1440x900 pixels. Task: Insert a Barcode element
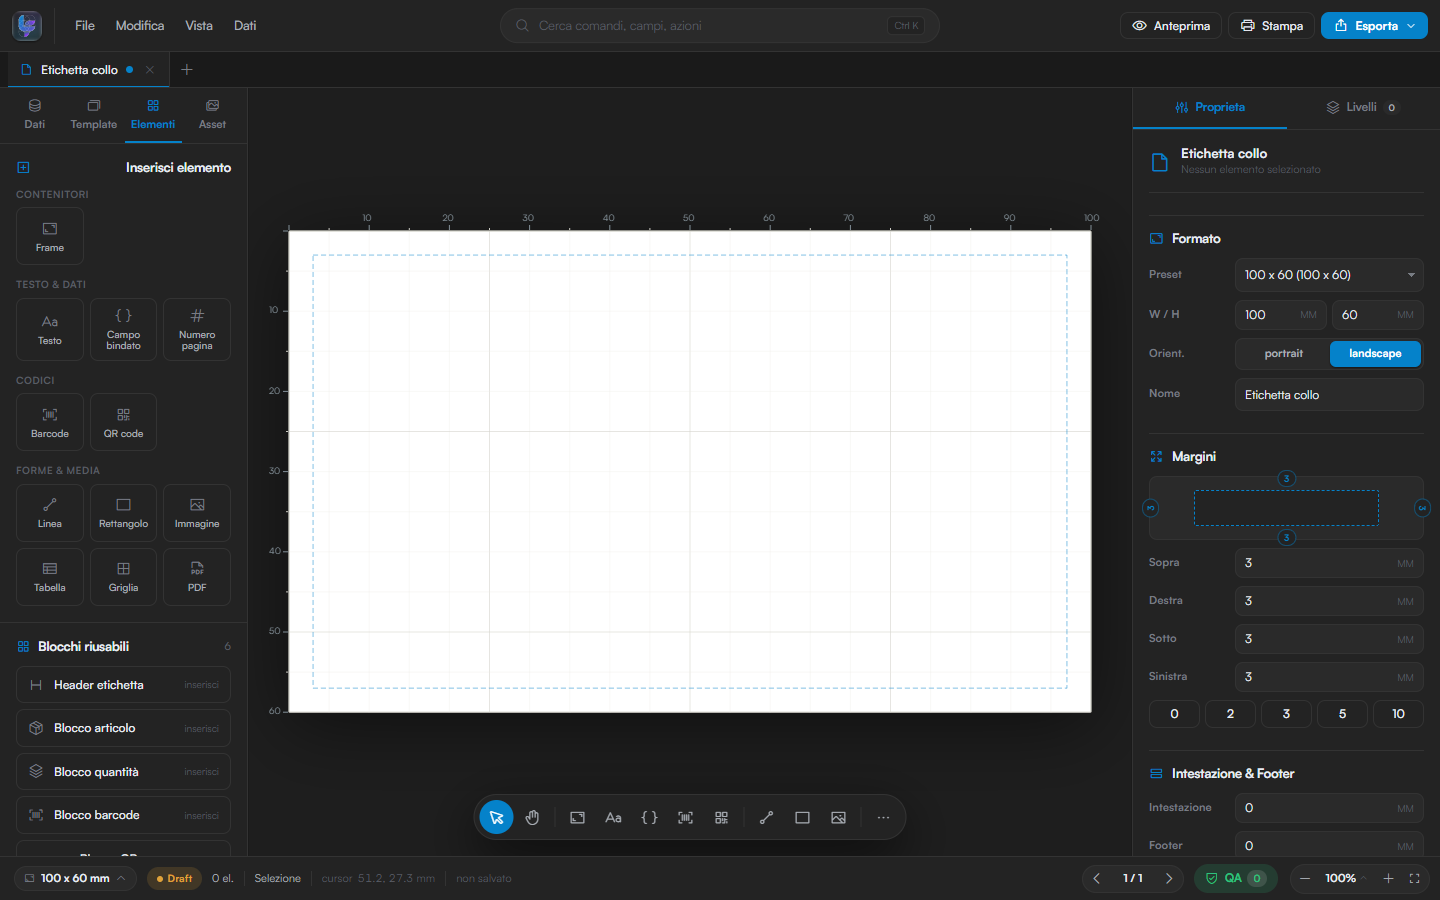coord(50,422)
